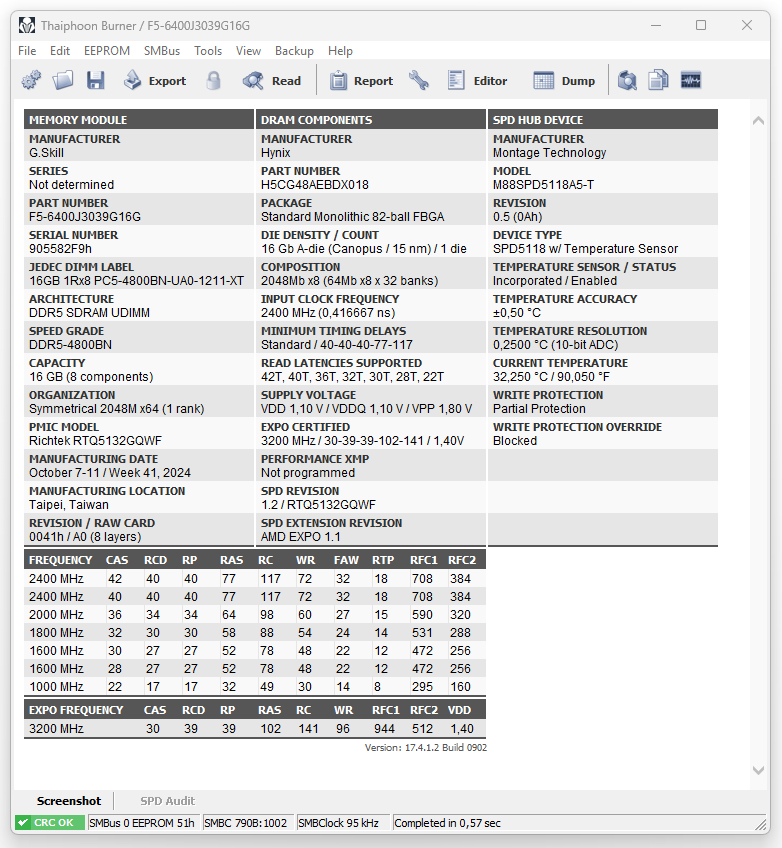Click status bar entry SMBus 0 EEPROM 51h

[143, 823]
